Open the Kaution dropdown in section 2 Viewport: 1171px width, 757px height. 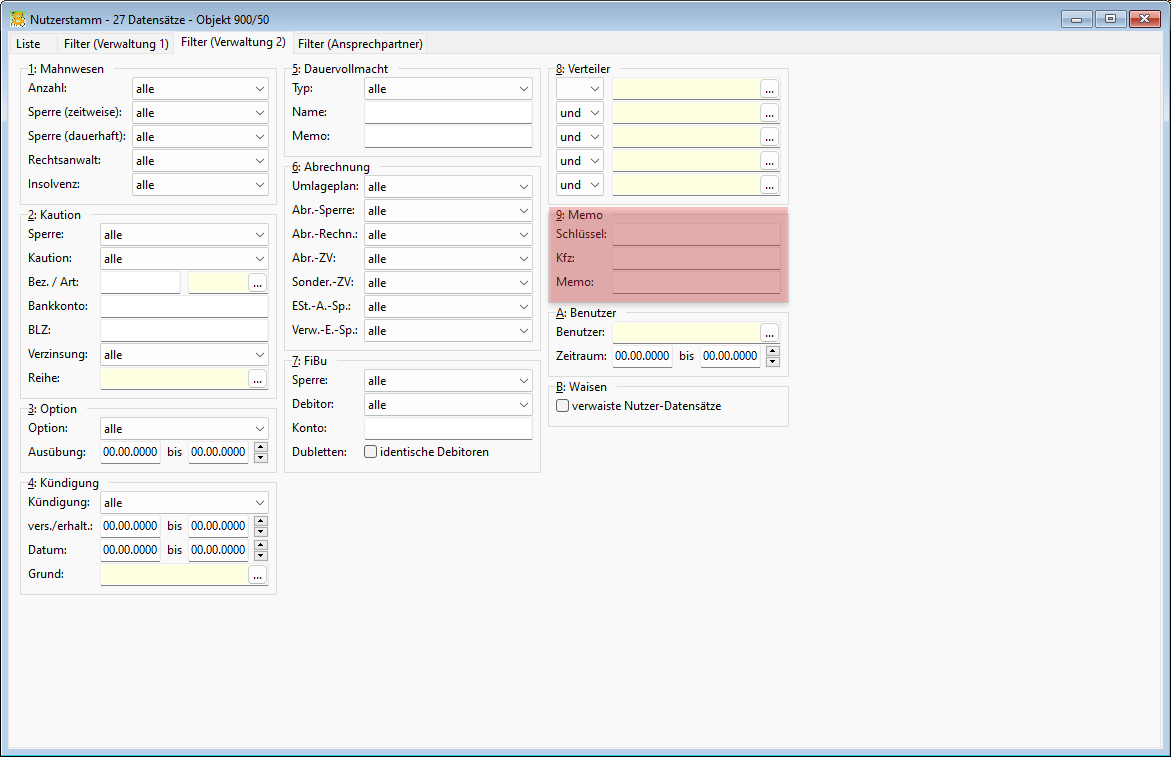click(184, 258)
